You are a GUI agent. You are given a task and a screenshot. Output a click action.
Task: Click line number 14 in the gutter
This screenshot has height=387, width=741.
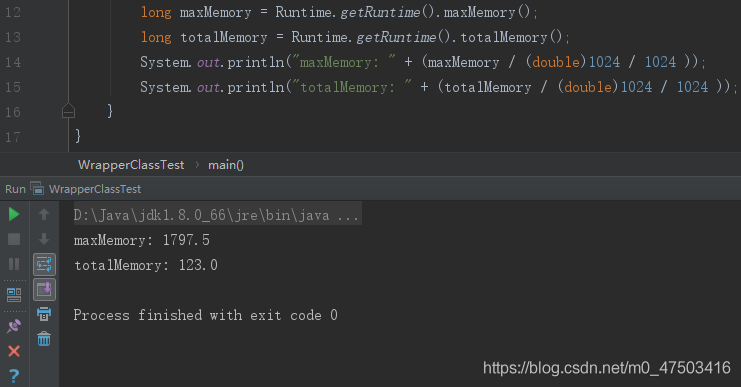[x=13, y=62]
